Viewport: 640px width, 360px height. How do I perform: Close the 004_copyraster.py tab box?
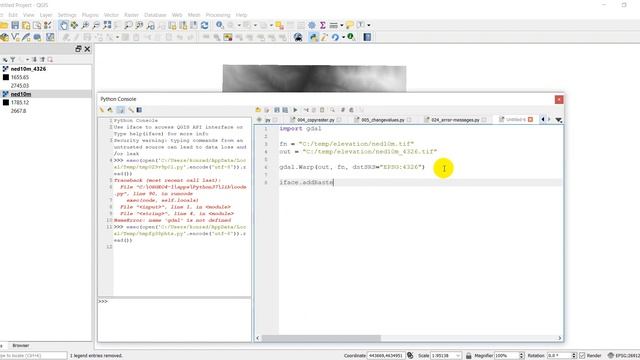pos(339,120)
